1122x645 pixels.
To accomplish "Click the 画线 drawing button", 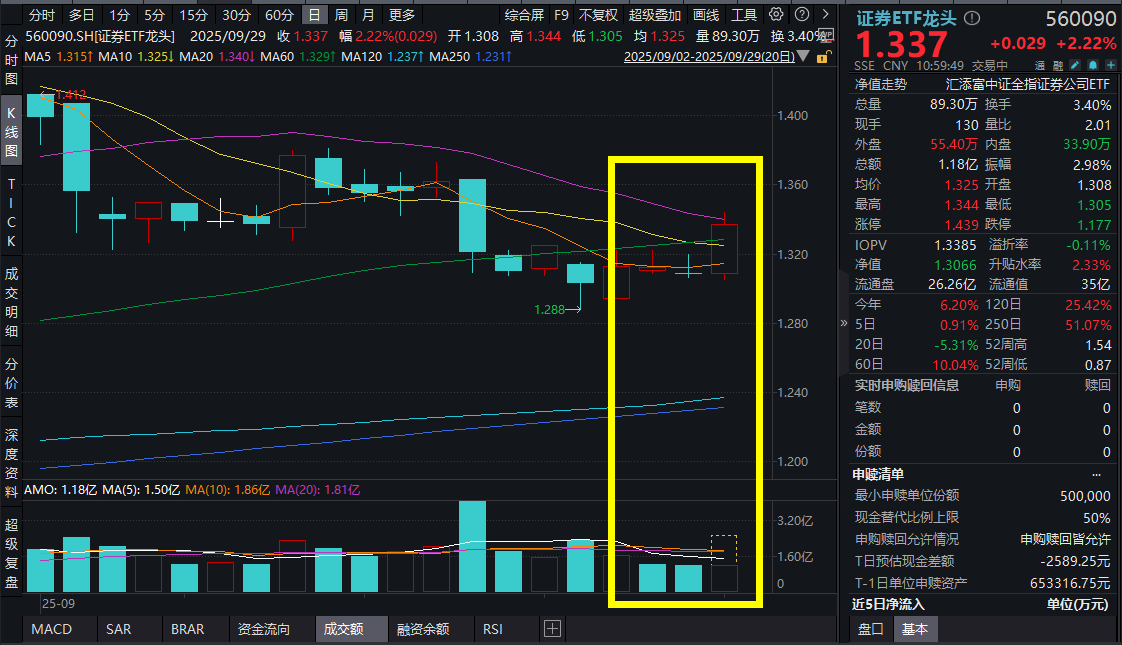I will click(706, 15).
